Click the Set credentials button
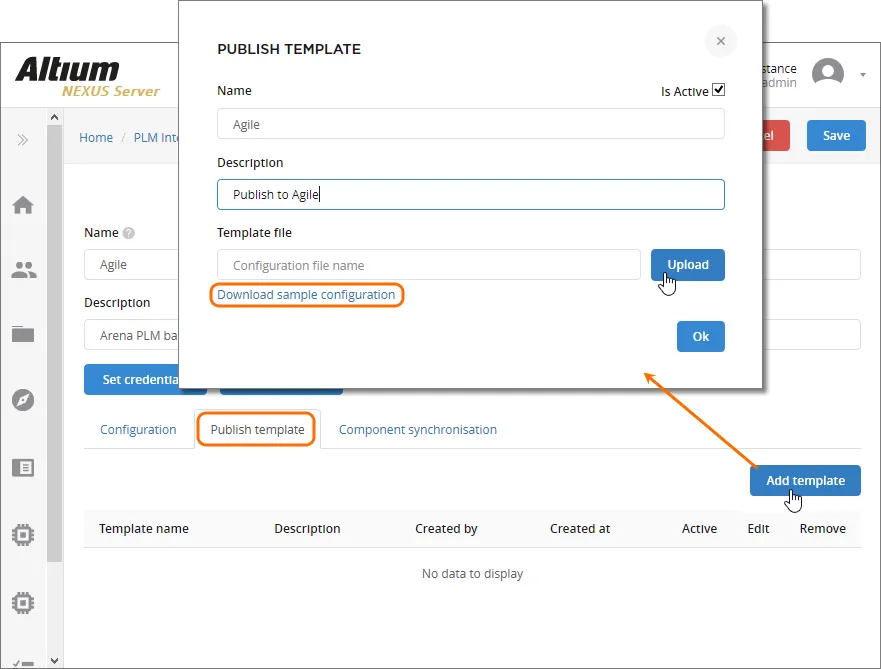This screenshot has height=669, width=881. click(131, 380)
